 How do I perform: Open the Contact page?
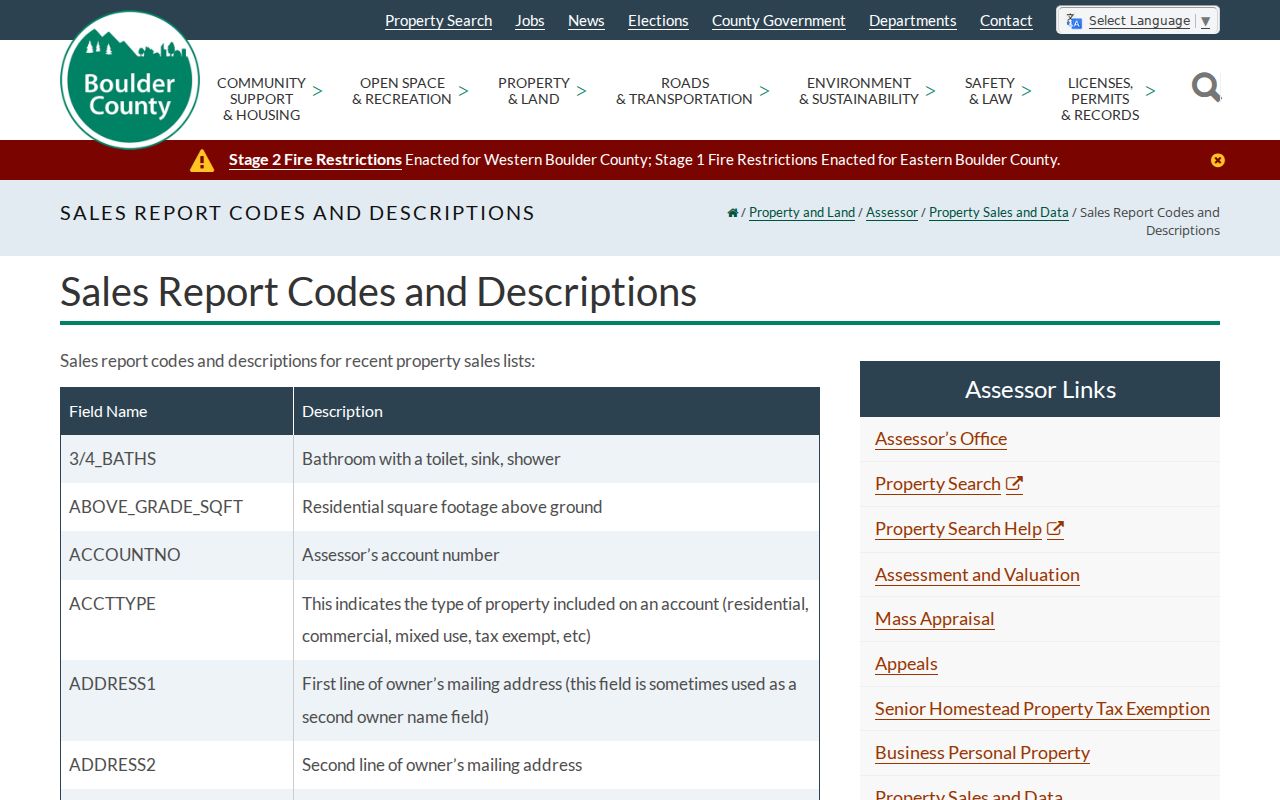(1006, 21)
